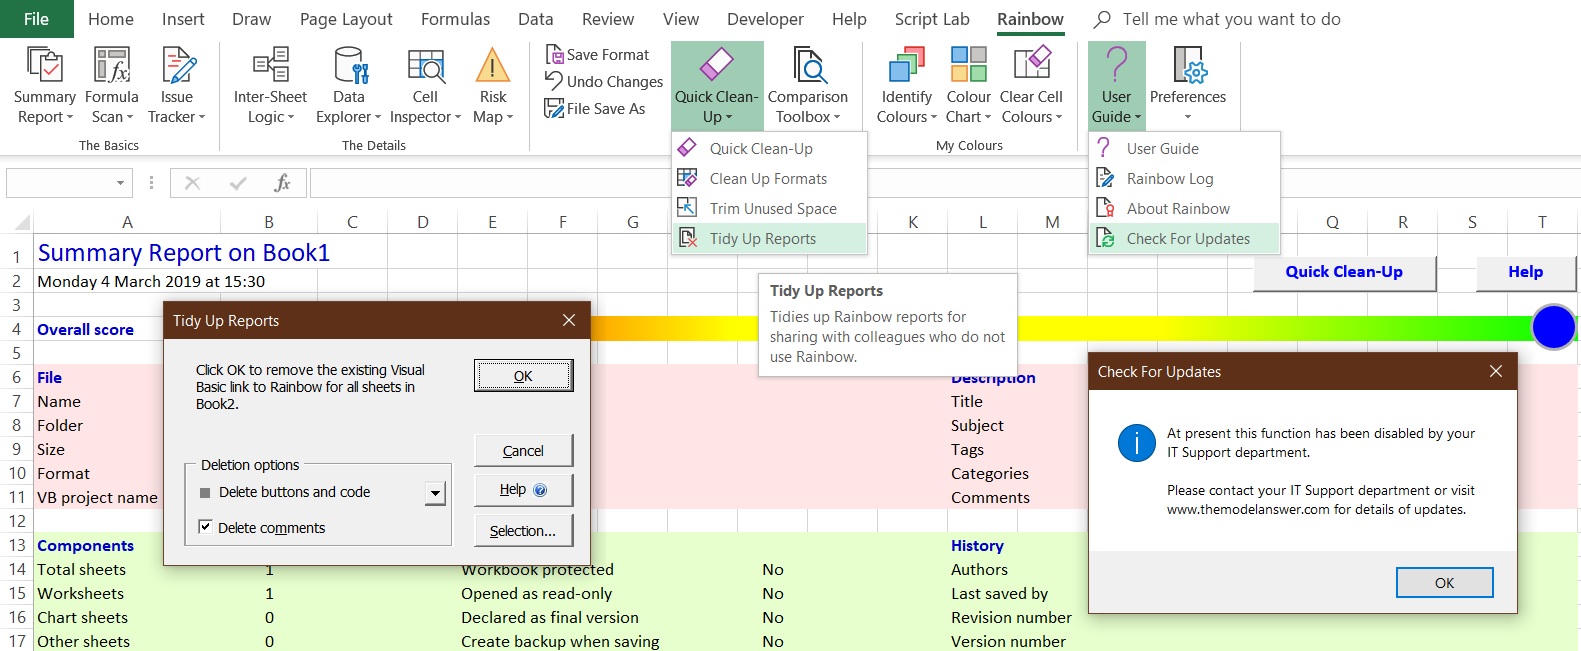1581x651 pixels.
Task: Click Identify Colours tool
Action: (x=907, y=86)
